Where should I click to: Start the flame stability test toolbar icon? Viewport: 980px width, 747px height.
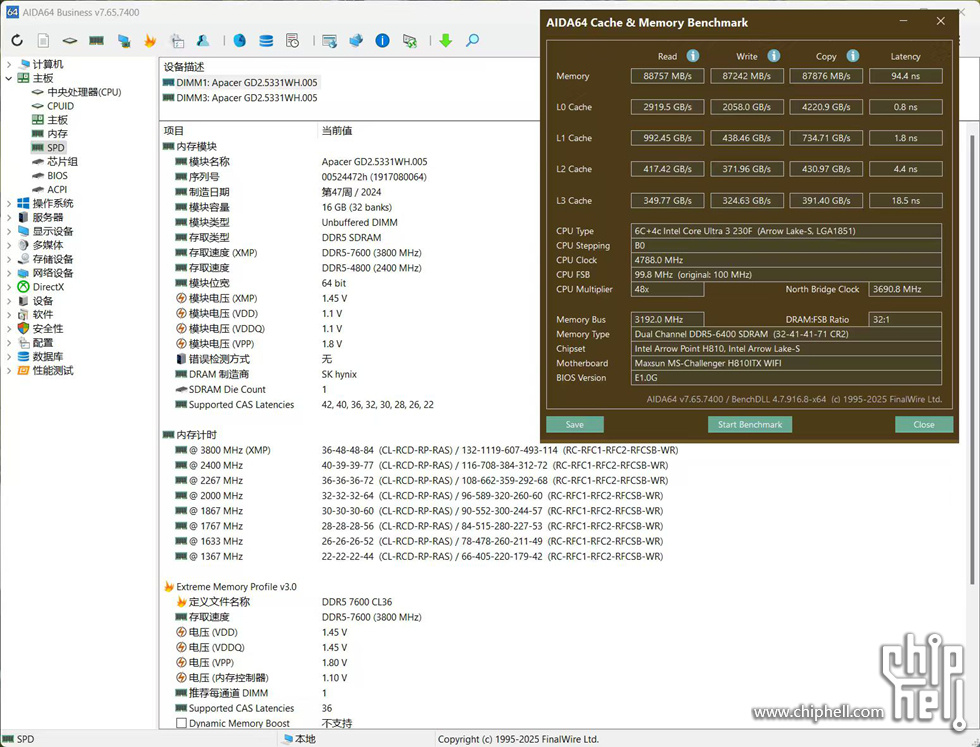pyautogui.click(x=150, y=41)
